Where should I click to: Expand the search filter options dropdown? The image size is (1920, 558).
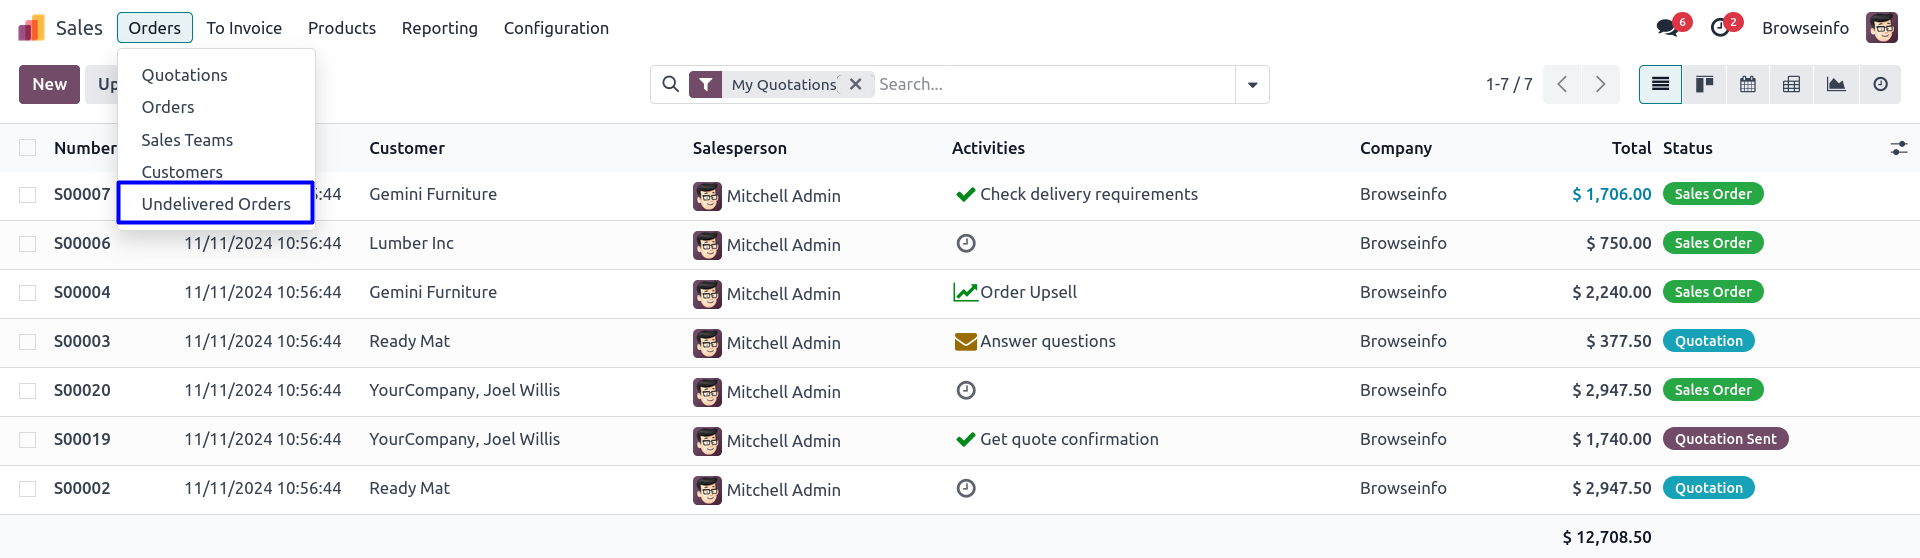(1252, 85)
